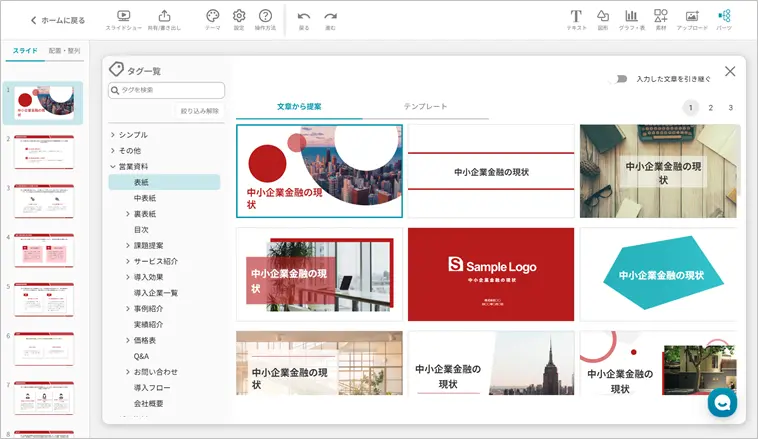
Task: Open slide 1 thumbnail
Action: [44, 103]
